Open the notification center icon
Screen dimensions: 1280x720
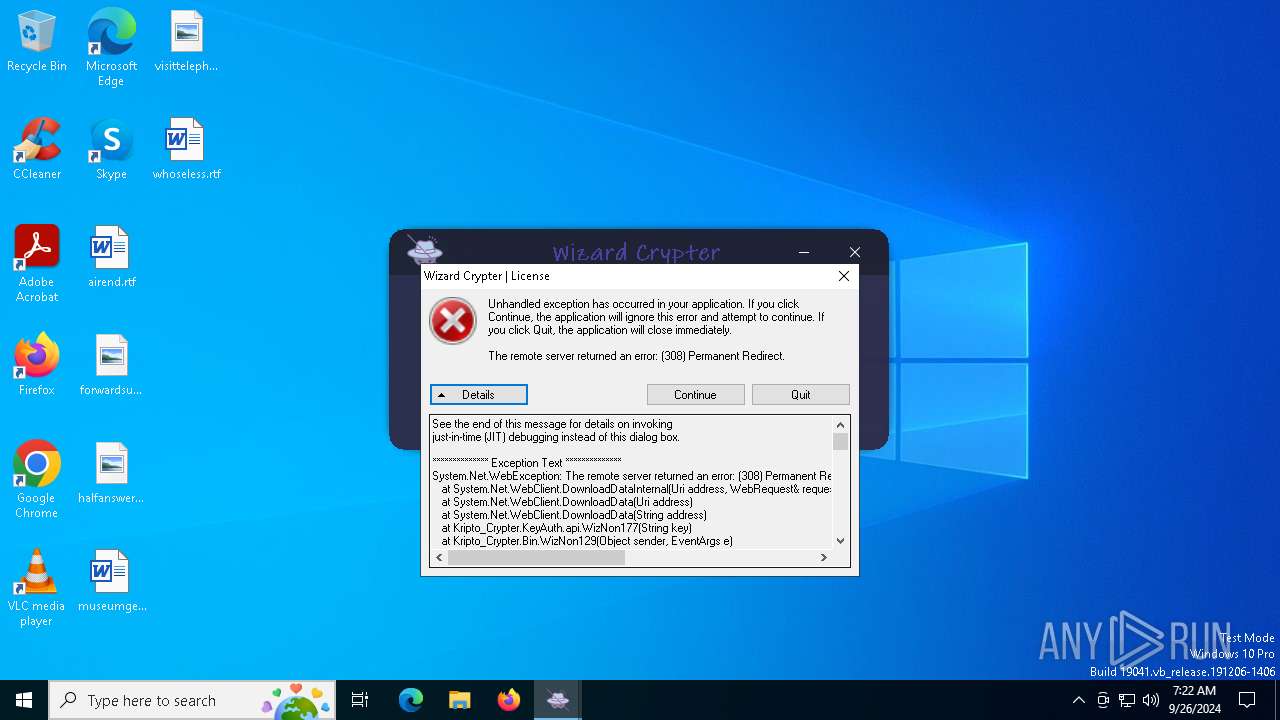coord(1247,700)
